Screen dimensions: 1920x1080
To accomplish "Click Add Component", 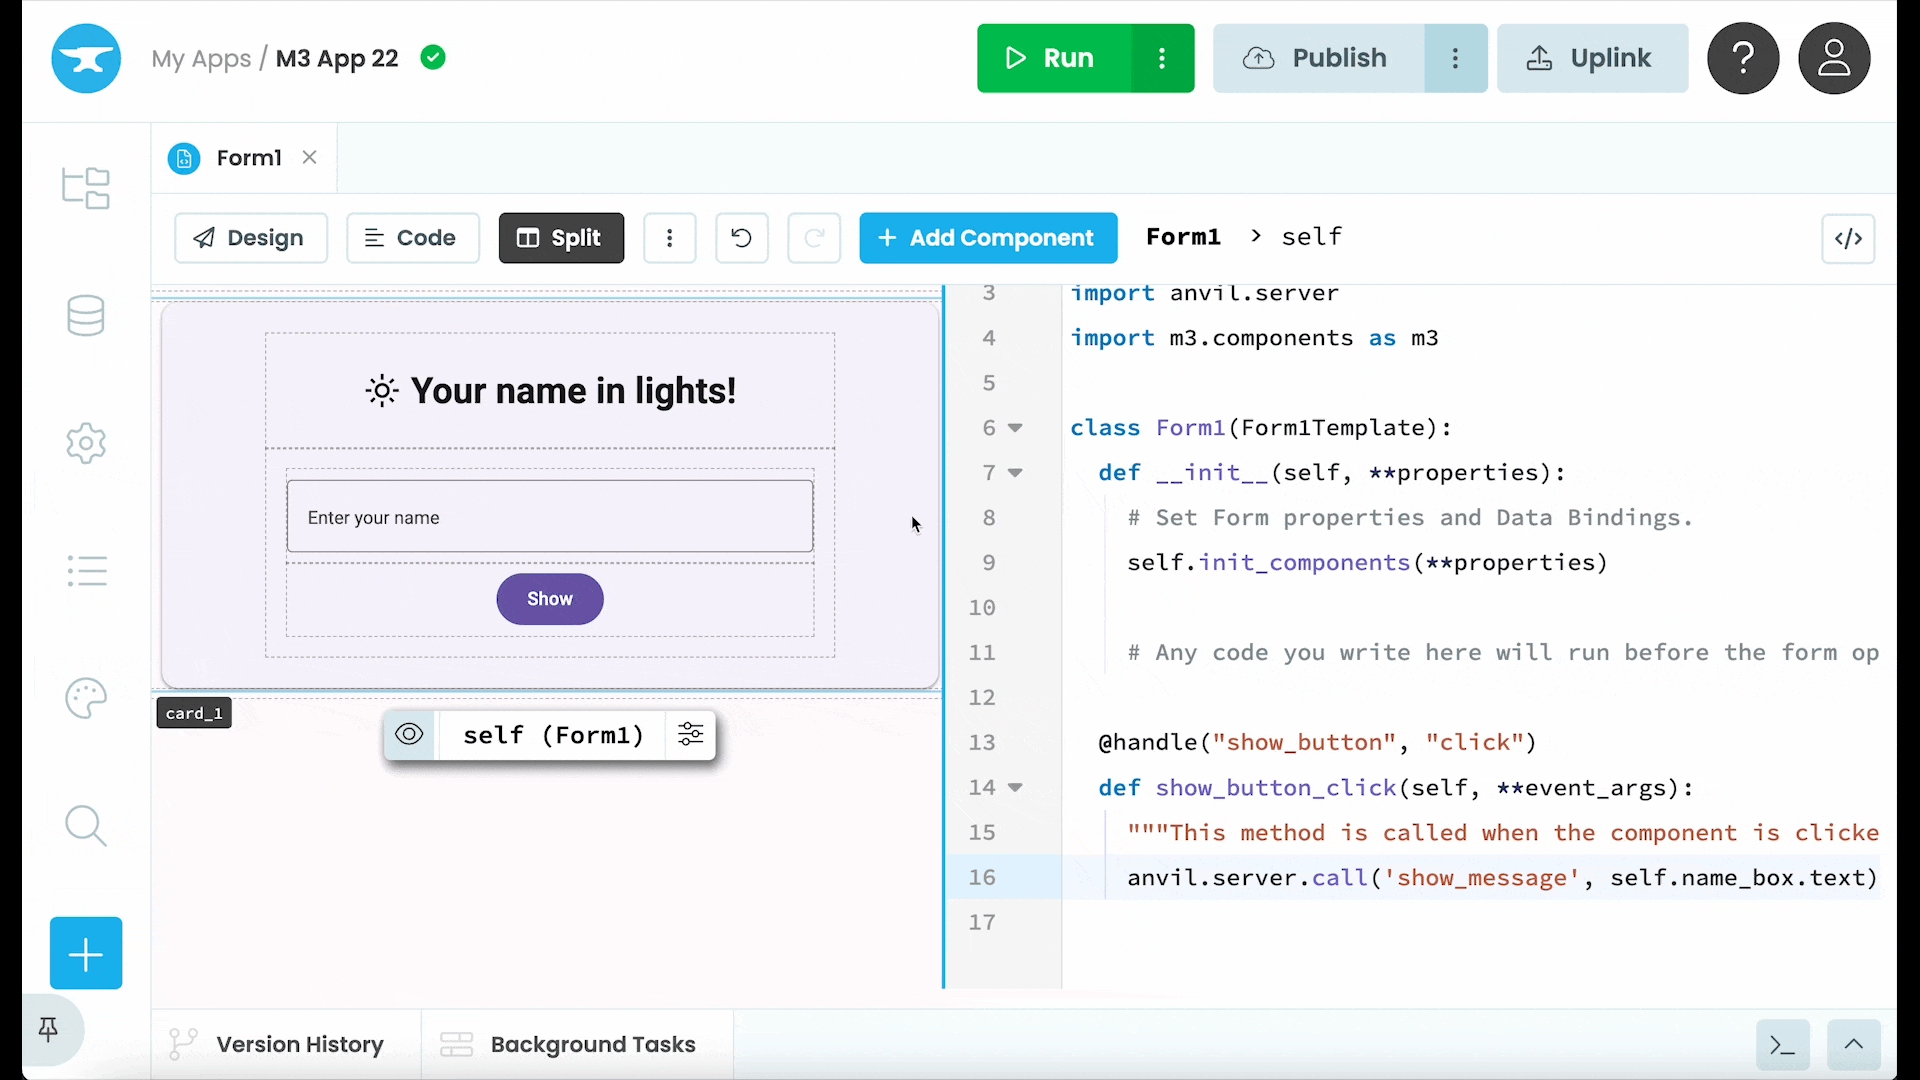I will [x=988, y=238].
